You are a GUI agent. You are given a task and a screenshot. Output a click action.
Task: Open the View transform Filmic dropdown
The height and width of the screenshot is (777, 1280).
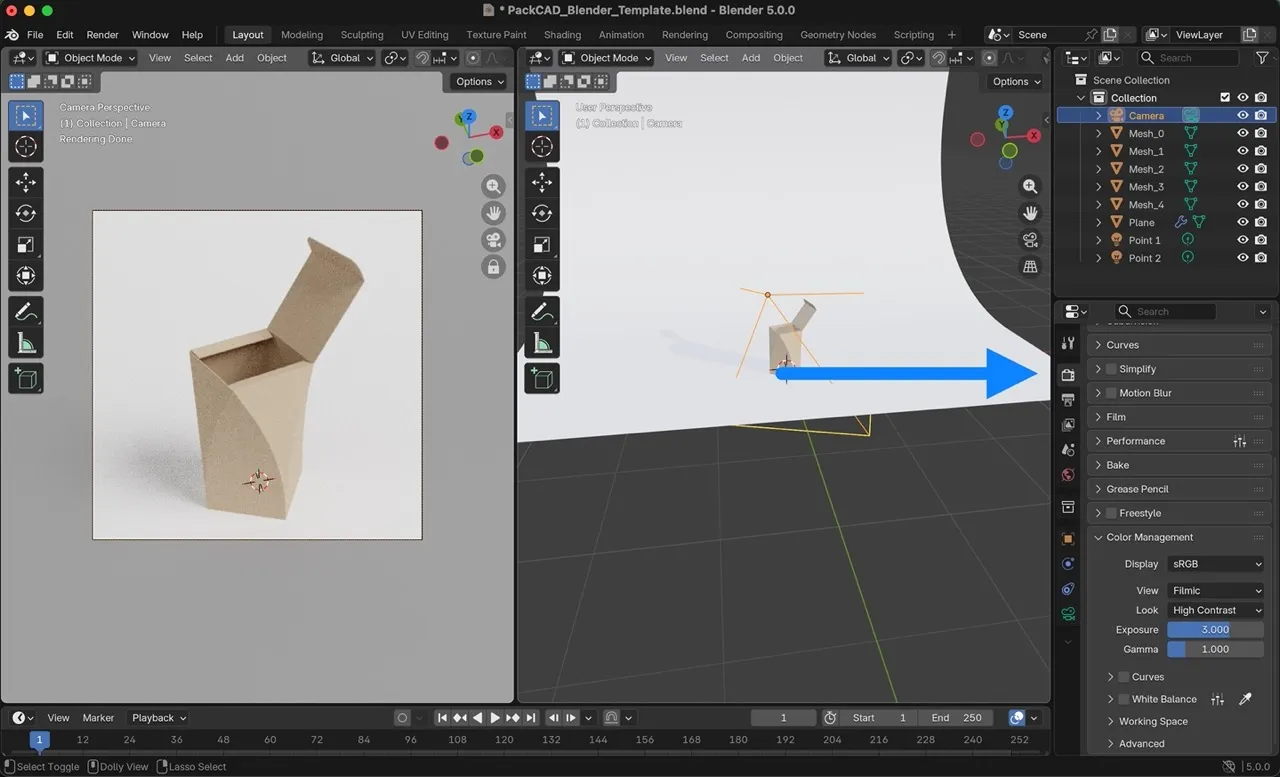coord(1215,590)
